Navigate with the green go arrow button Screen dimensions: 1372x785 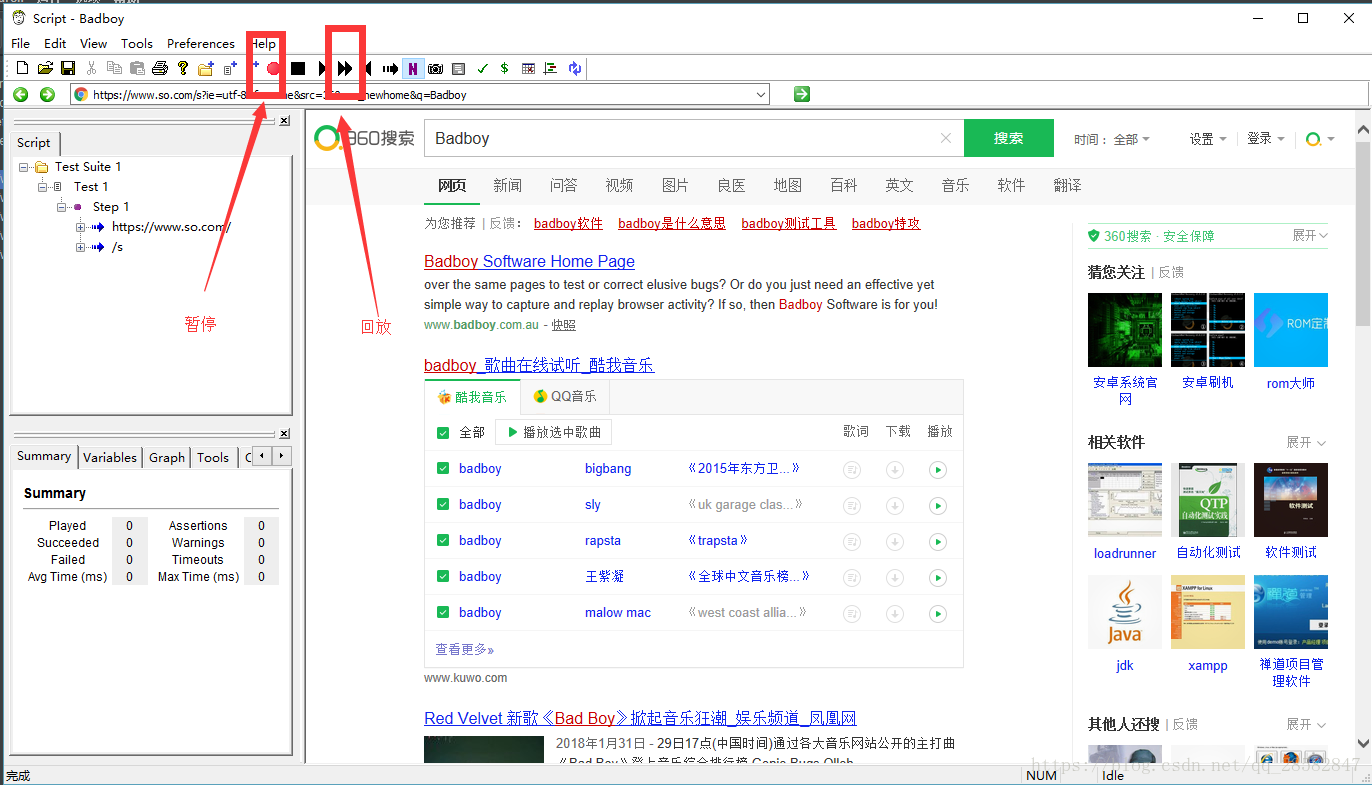[801, 94]
